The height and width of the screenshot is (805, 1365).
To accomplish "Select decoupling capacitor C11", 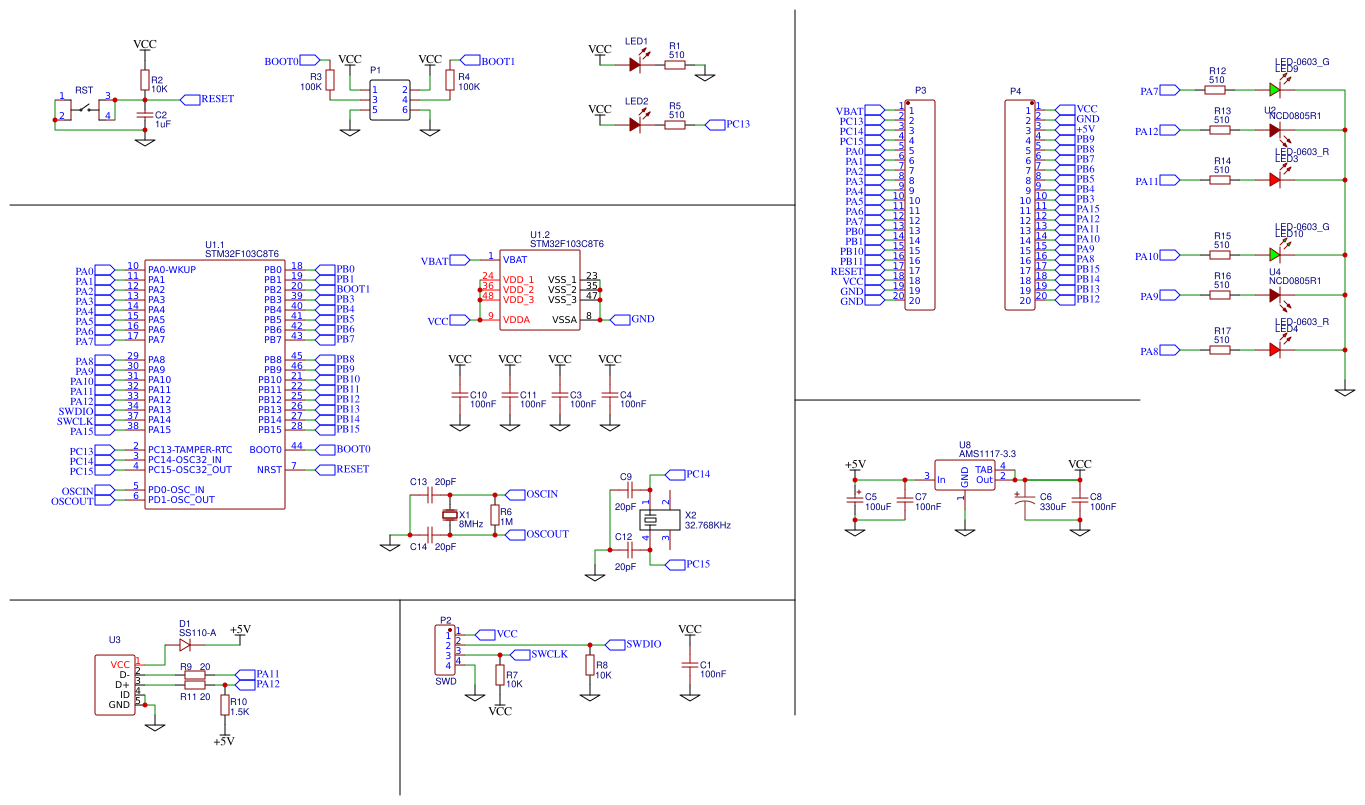I will [510, 394].
